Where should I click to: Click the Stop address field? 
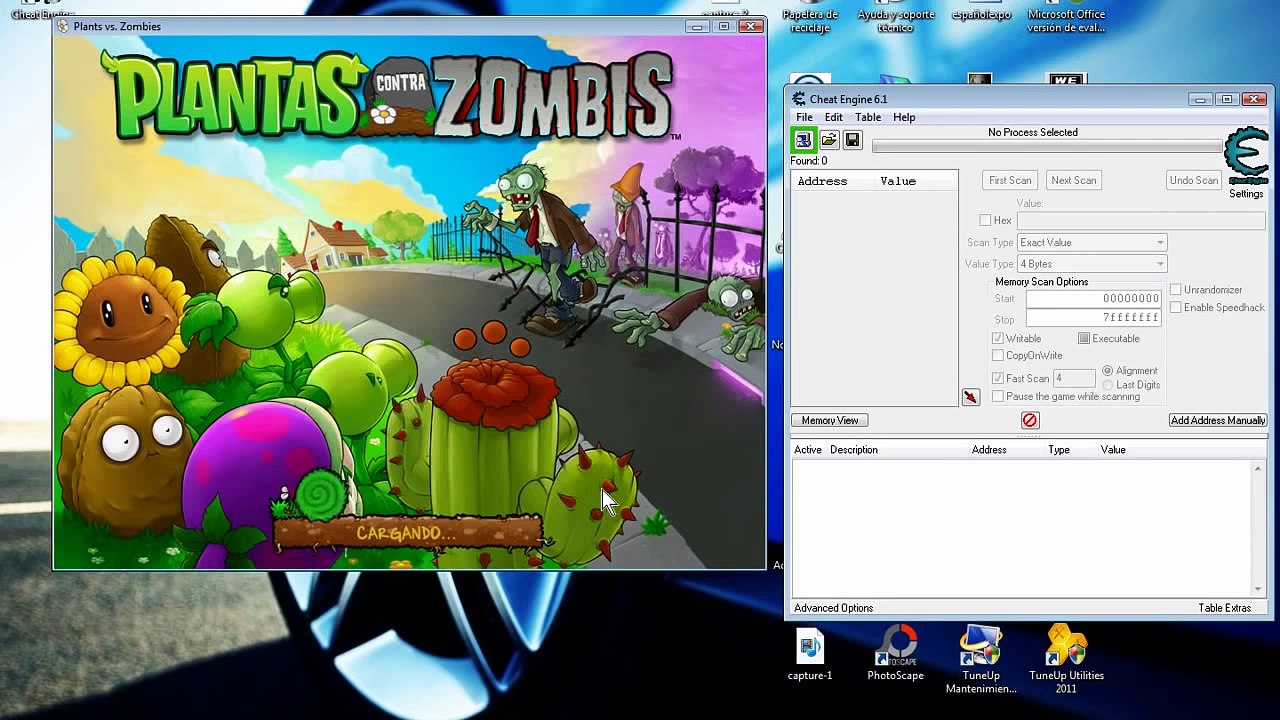1094,319
